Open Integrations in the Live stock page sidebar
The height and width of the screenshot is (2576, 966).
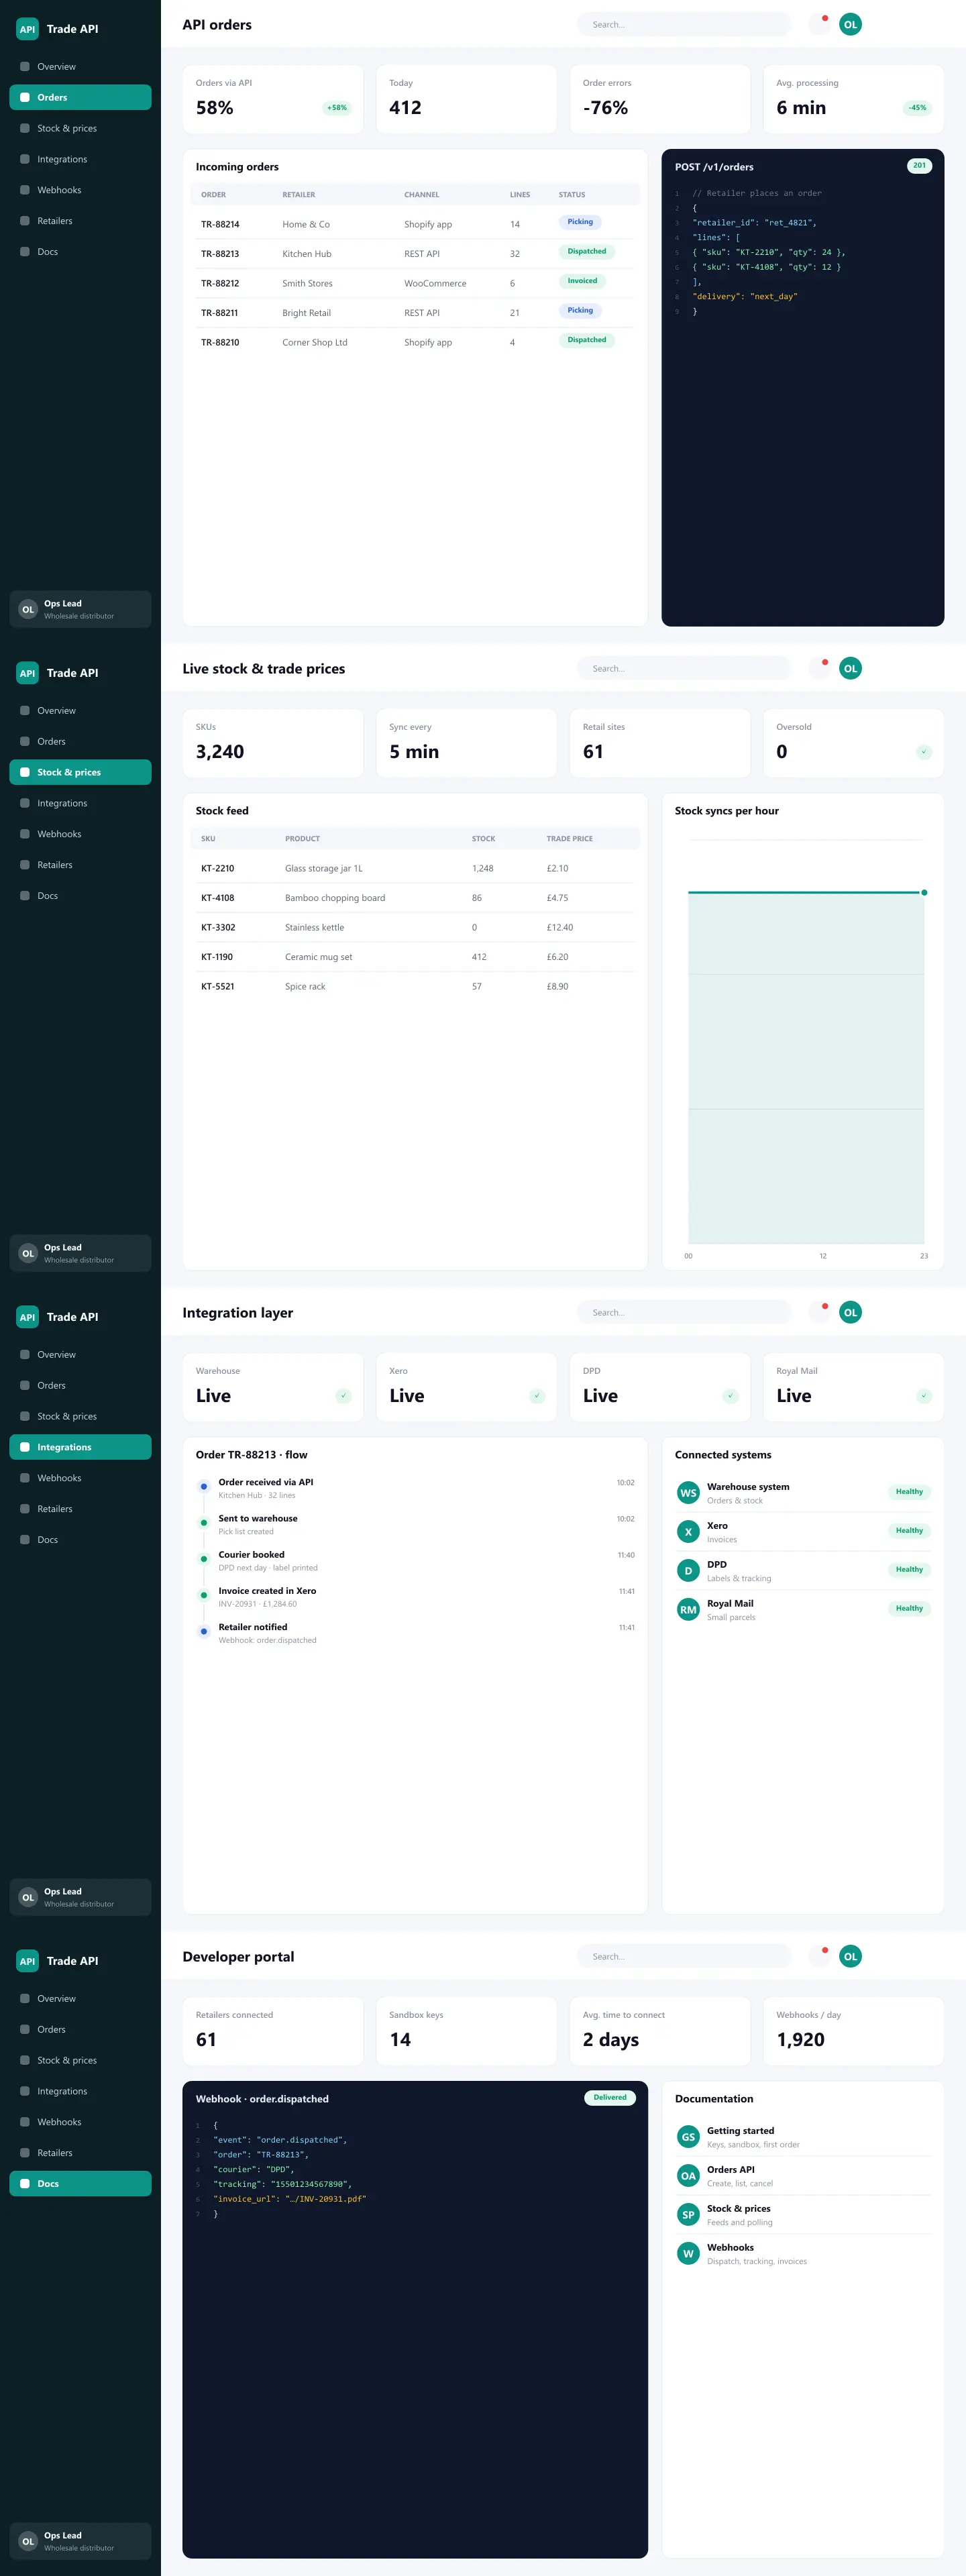pos(80,803)
